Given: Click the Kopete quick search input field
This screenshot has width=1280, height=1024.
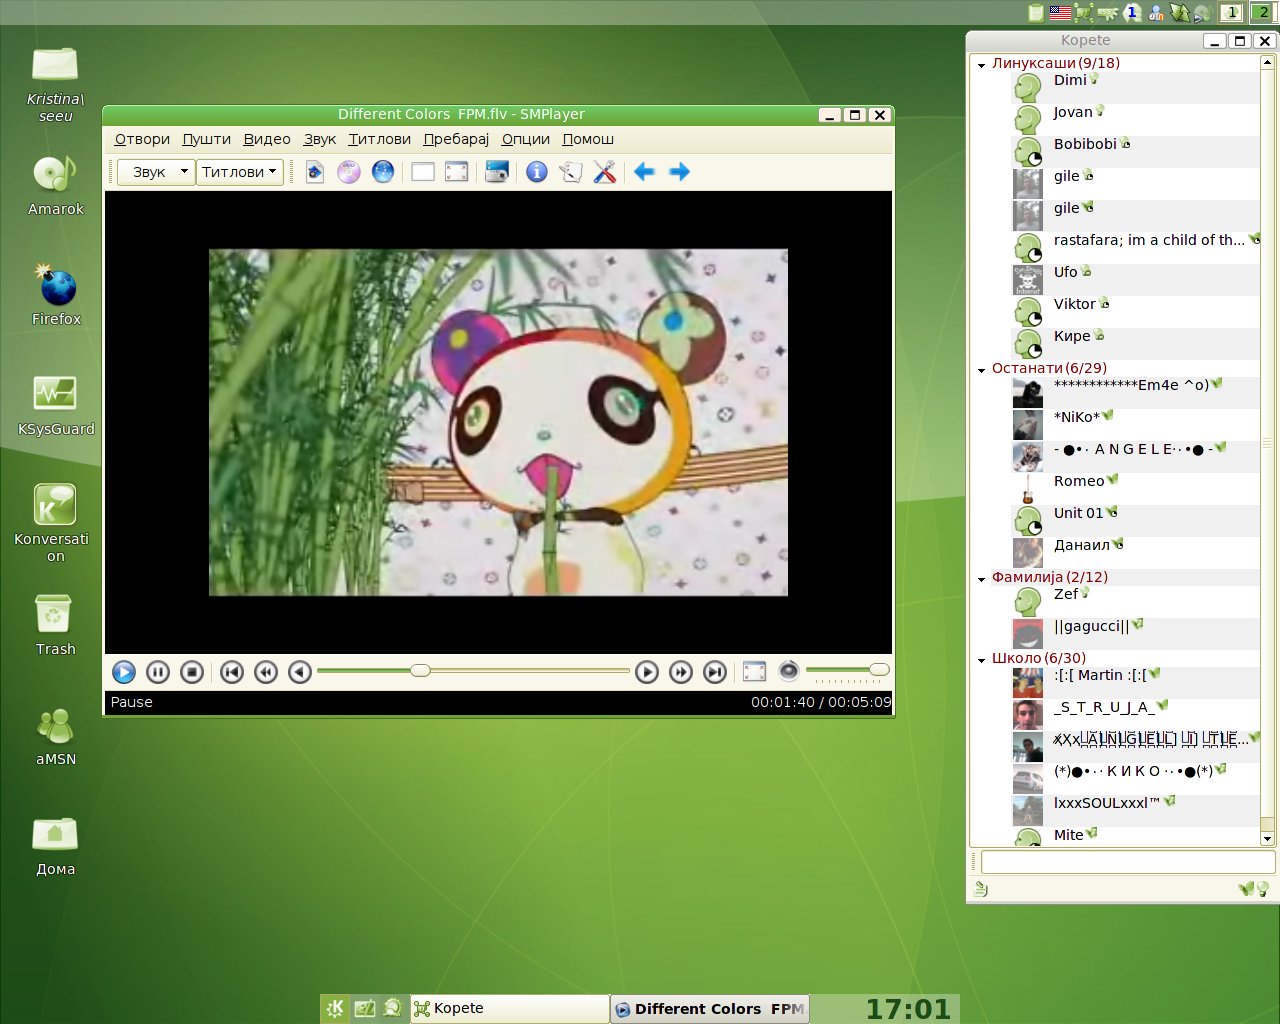Looking at the screenshot, I should (1128, 862).
